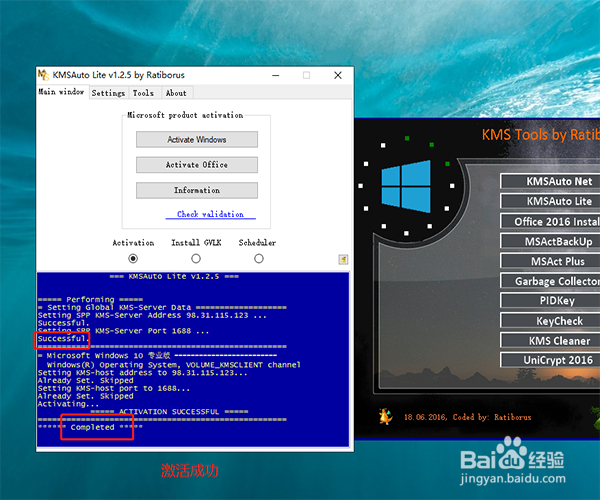Click the KMSAuto Lite title bar app icon
600x500 pixels.
point(44,75)
